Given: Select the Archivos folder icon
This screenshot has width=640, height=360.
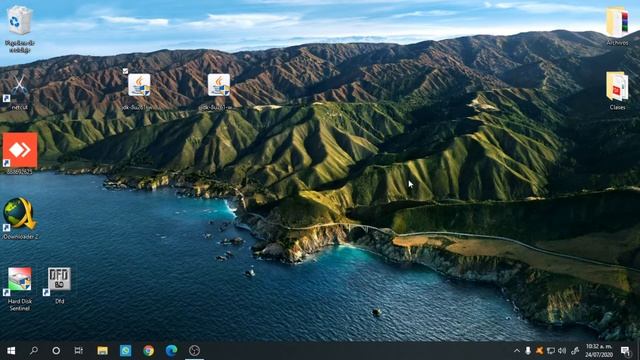Looking at the screenshot, I should 617,22.
